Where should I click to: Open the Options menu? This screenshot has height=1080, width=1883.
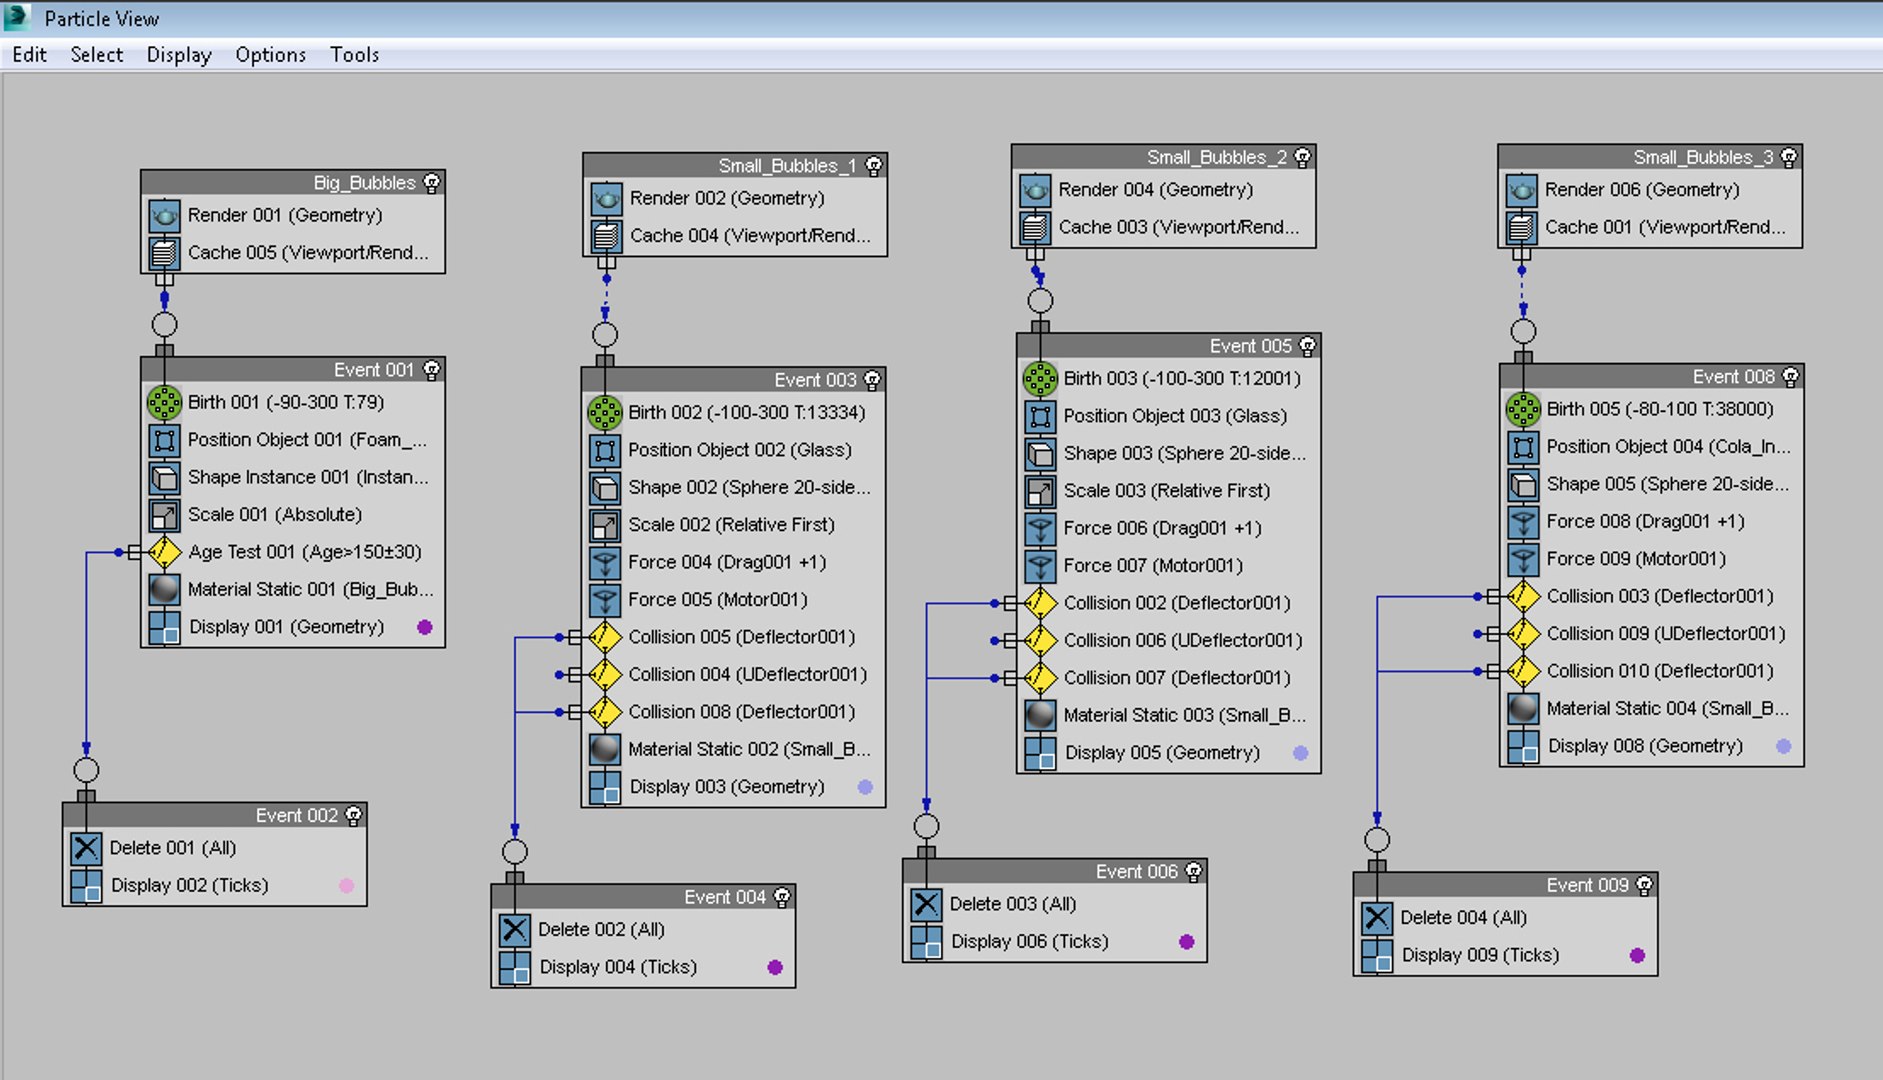tap(270, 54)
